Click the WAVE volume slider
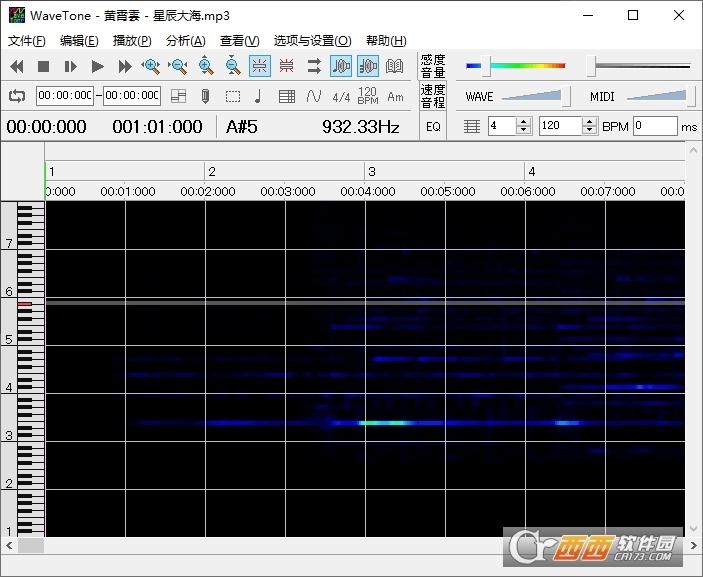 click(x=536, y=96)
